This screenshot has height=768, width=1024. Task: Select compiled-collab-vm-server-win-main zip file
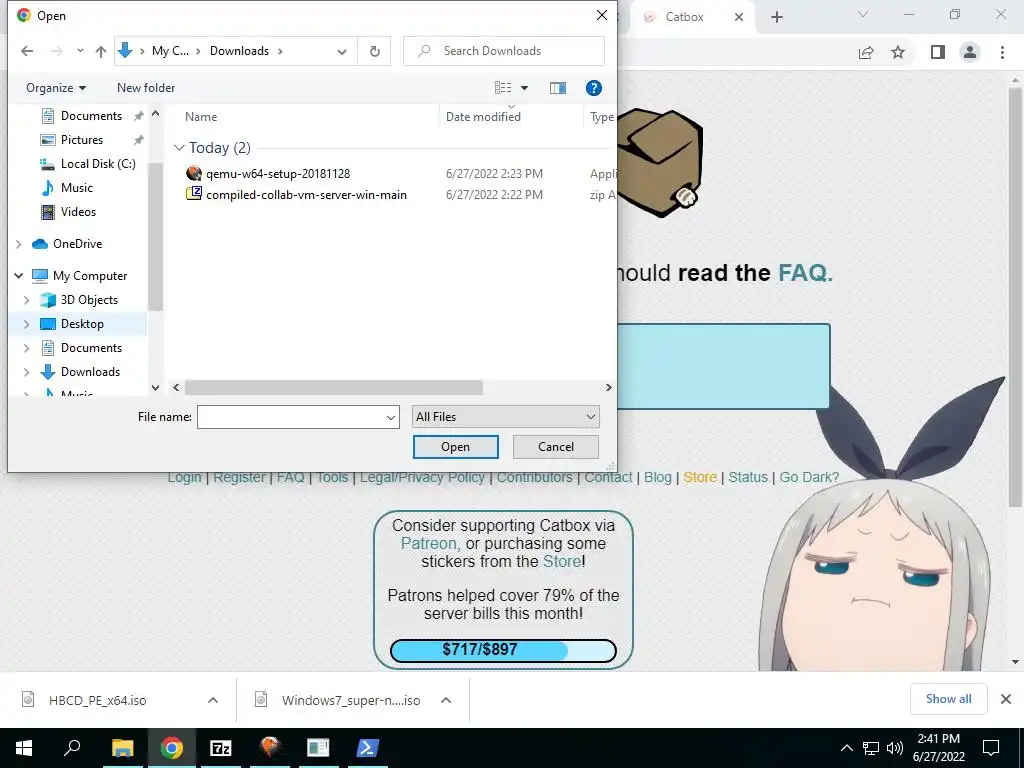[x=306, y=195]
